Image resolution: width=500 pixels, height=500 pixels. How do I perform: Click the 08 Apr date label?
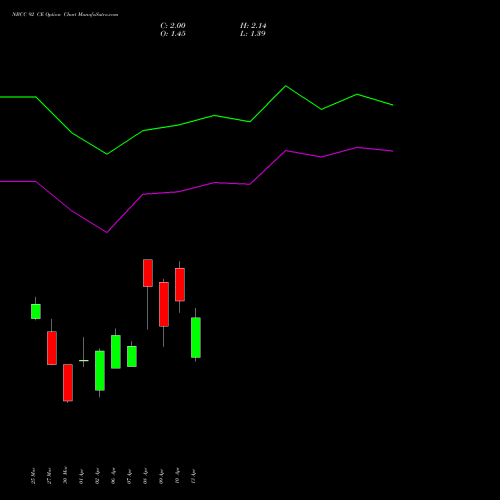[145, 476]
